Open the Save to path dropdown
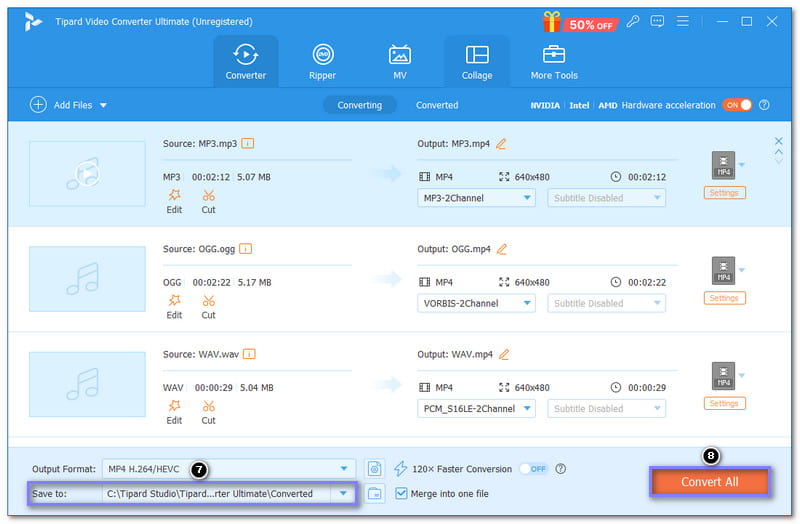This screenshot has height=524, width=800. (x=343, y=493)
